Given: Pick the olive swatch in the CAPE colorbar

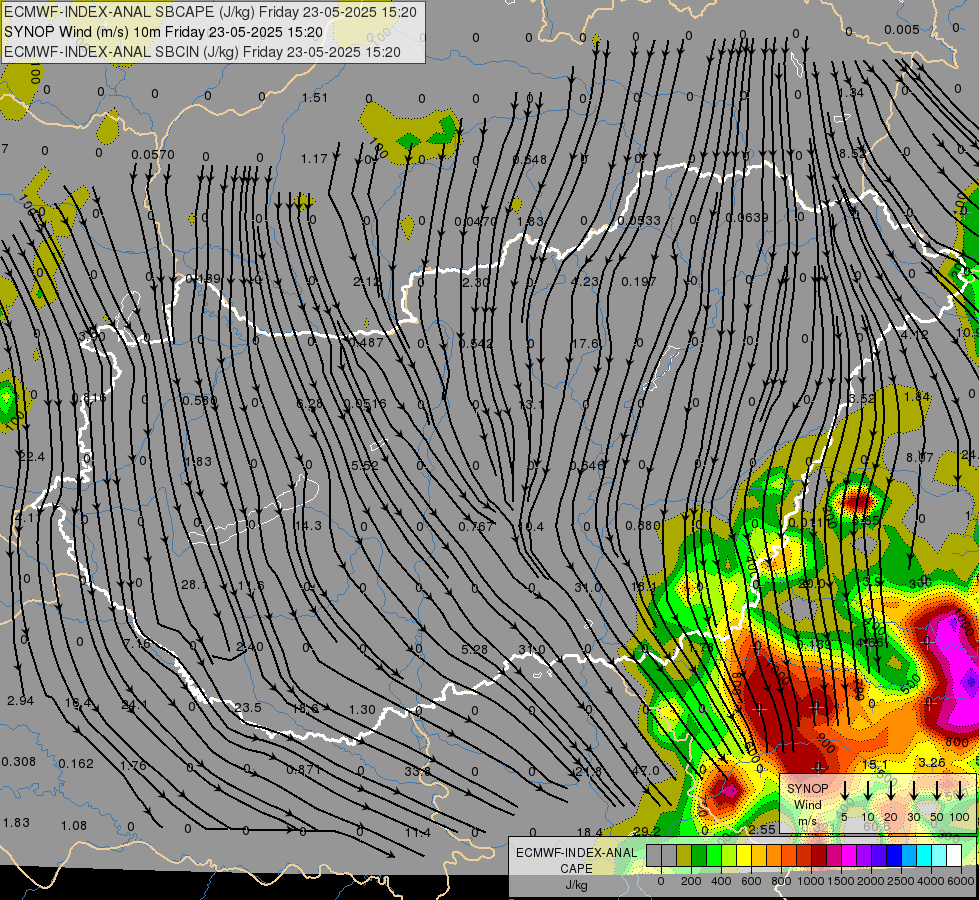Looking at the screenshot, I should tap(684, 855).
